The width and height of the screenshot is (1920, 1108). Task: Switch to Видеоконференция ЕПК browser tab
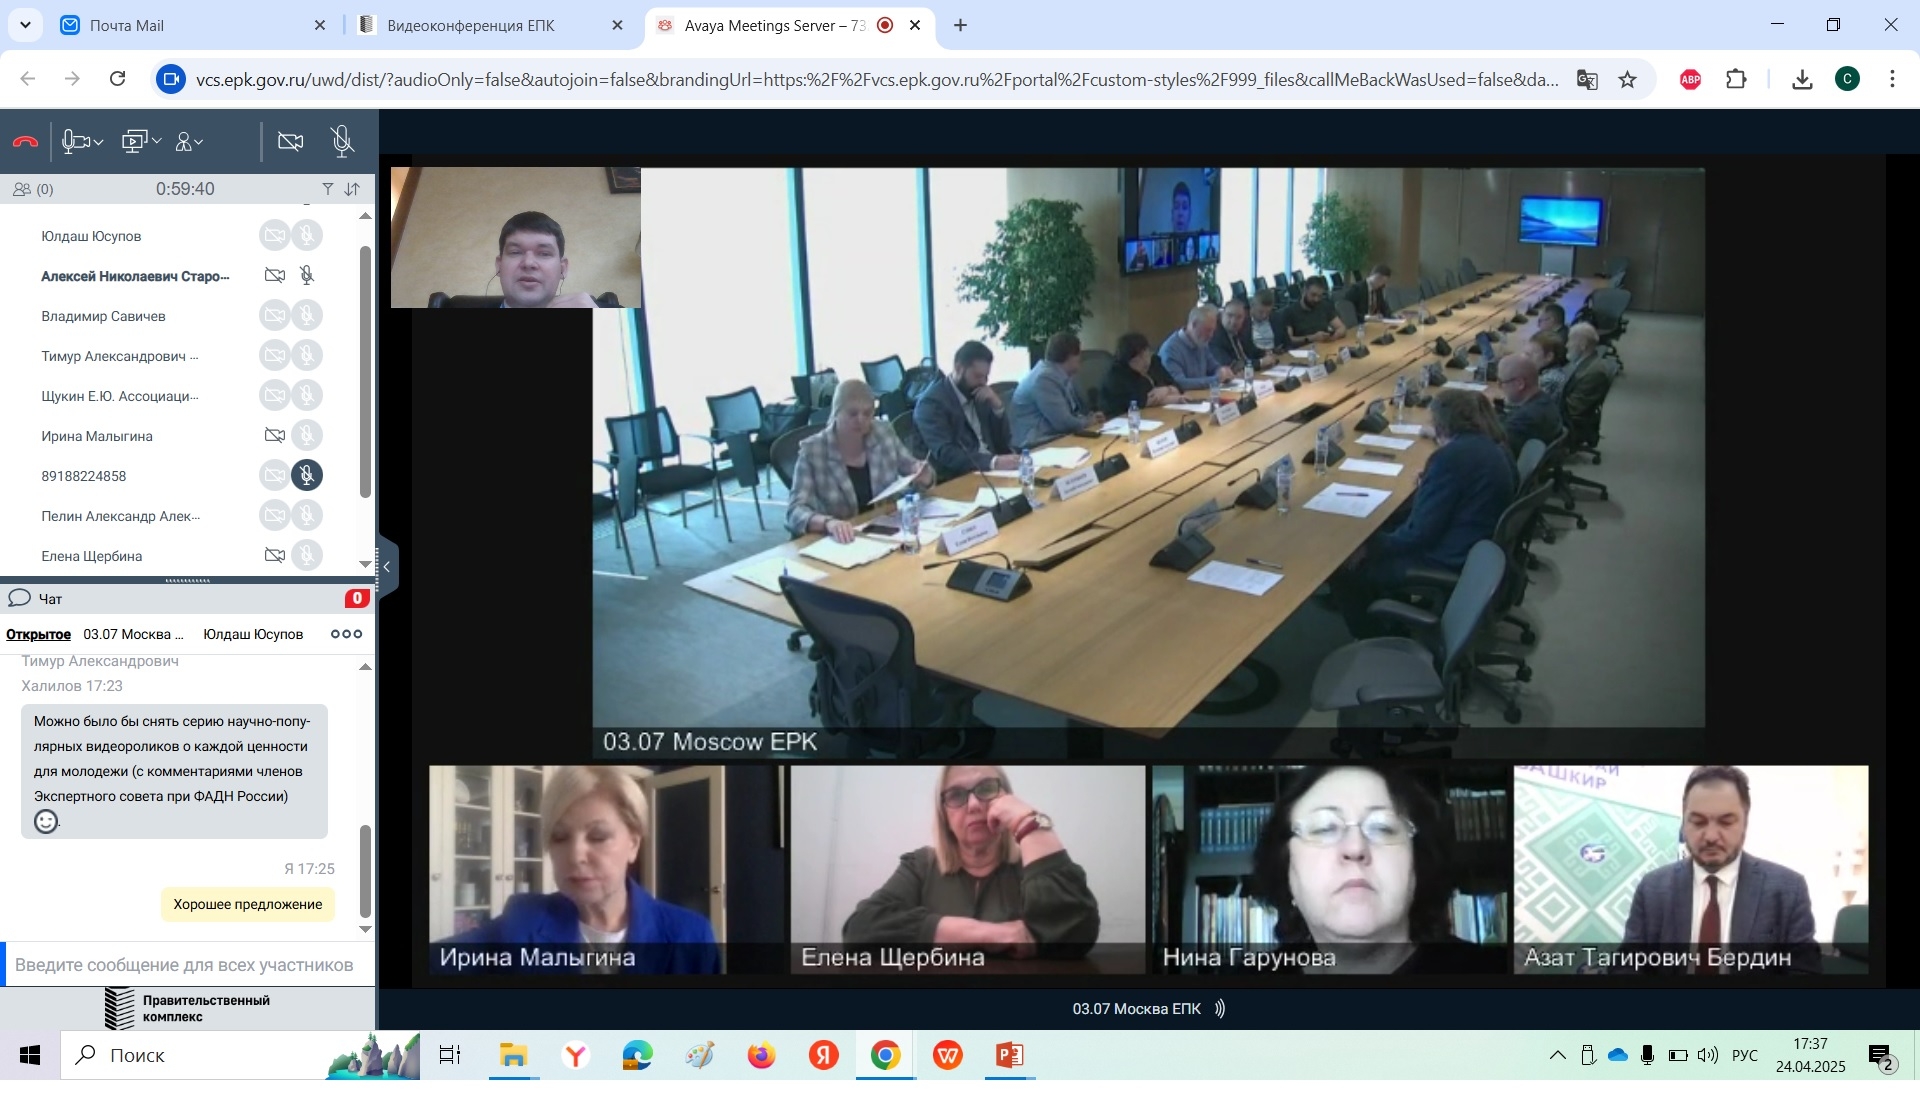point(488,26)
